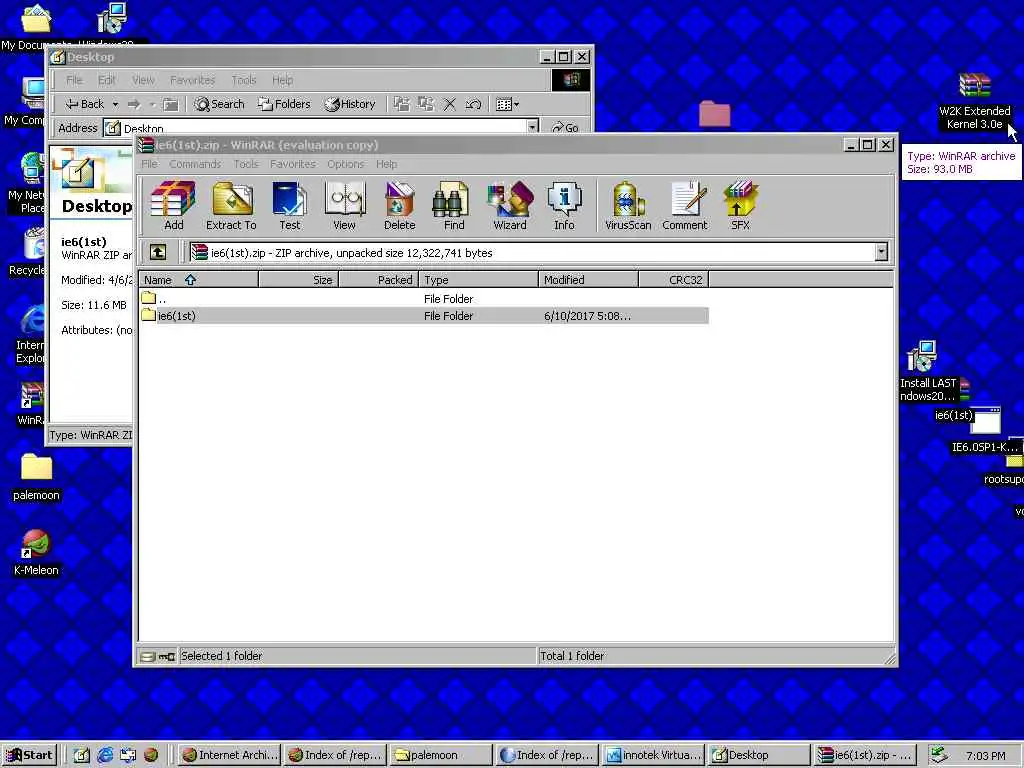1024x768 pixels.
Task: Open the WinRAR Tools menu
Action: pyautogui.click(x=246, y=164)
